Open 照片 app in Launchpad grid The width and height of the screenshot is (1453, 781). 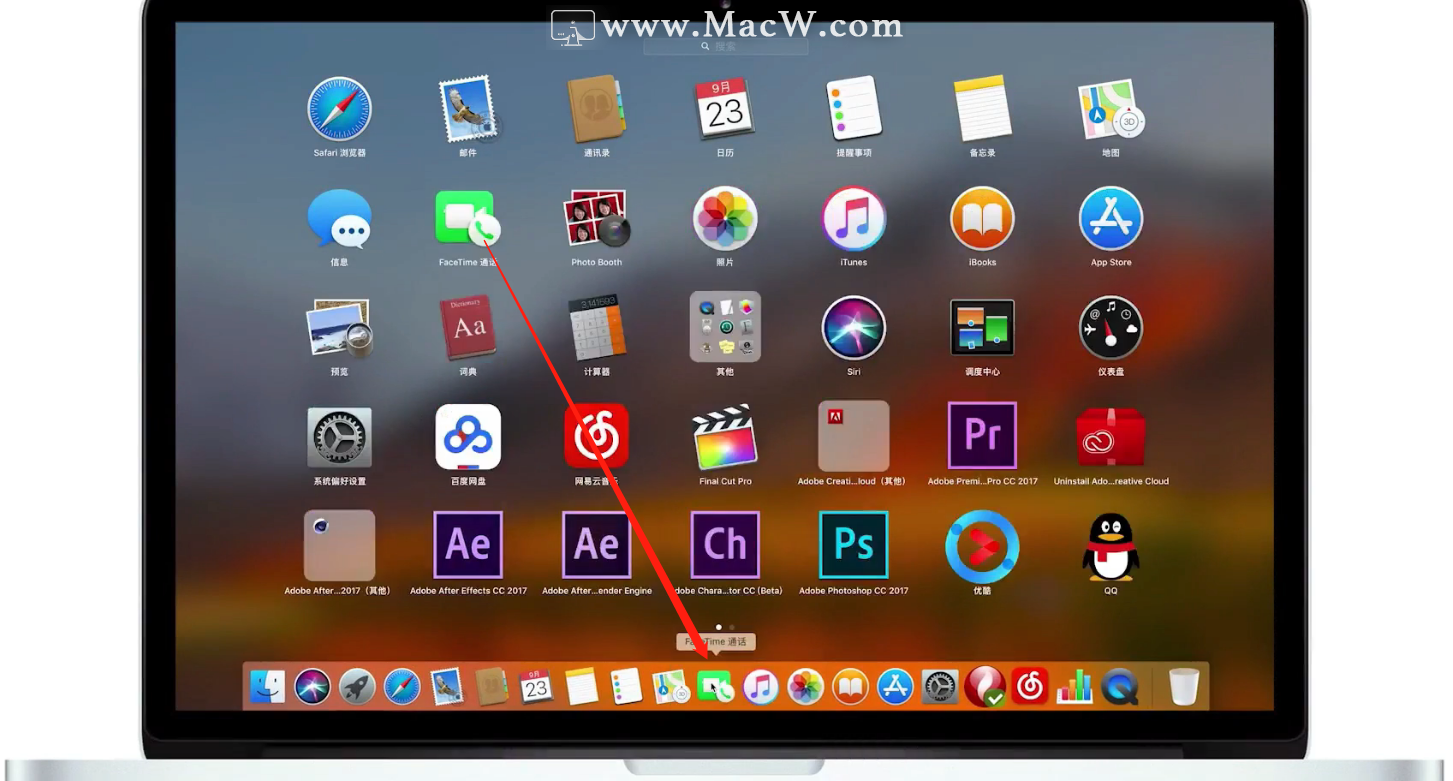pyautogui.click(x=725, y=218)
